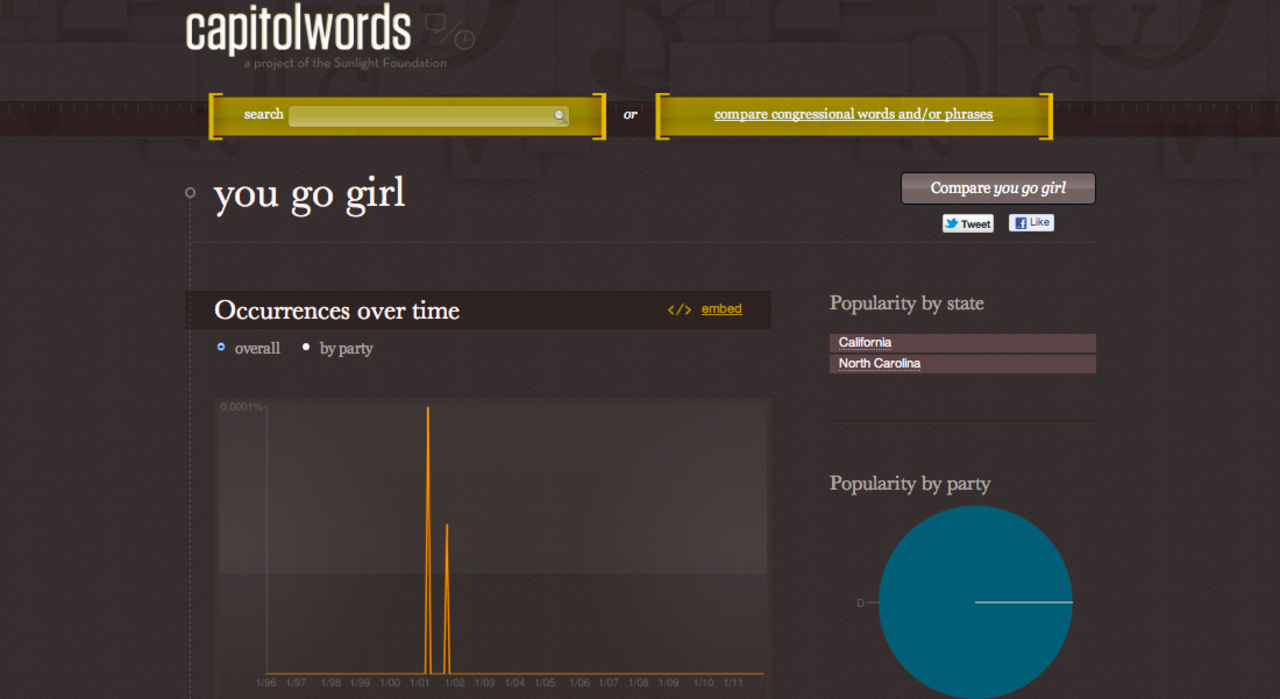Focus the search text field
The height and width of the screenshot is (699, 1280).
click(x=420, y=116)
